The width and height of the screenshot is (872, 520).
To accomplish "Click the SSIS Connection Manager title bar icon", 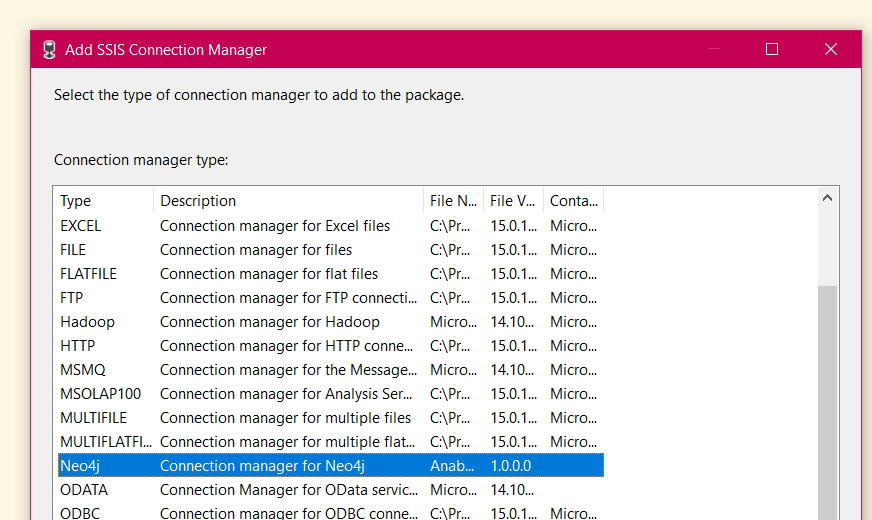I will tap(49, 49).
